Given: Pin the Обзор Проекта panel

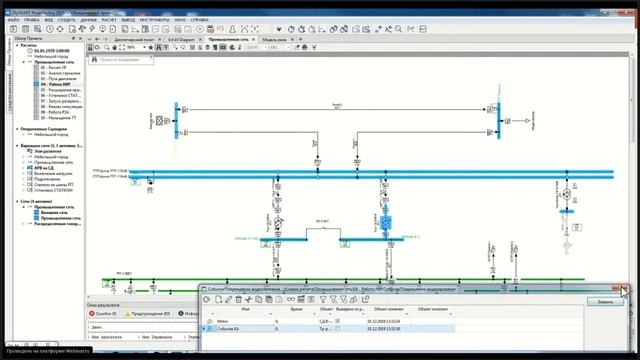Looking at the screenshot, I should [x=73, y=38].
